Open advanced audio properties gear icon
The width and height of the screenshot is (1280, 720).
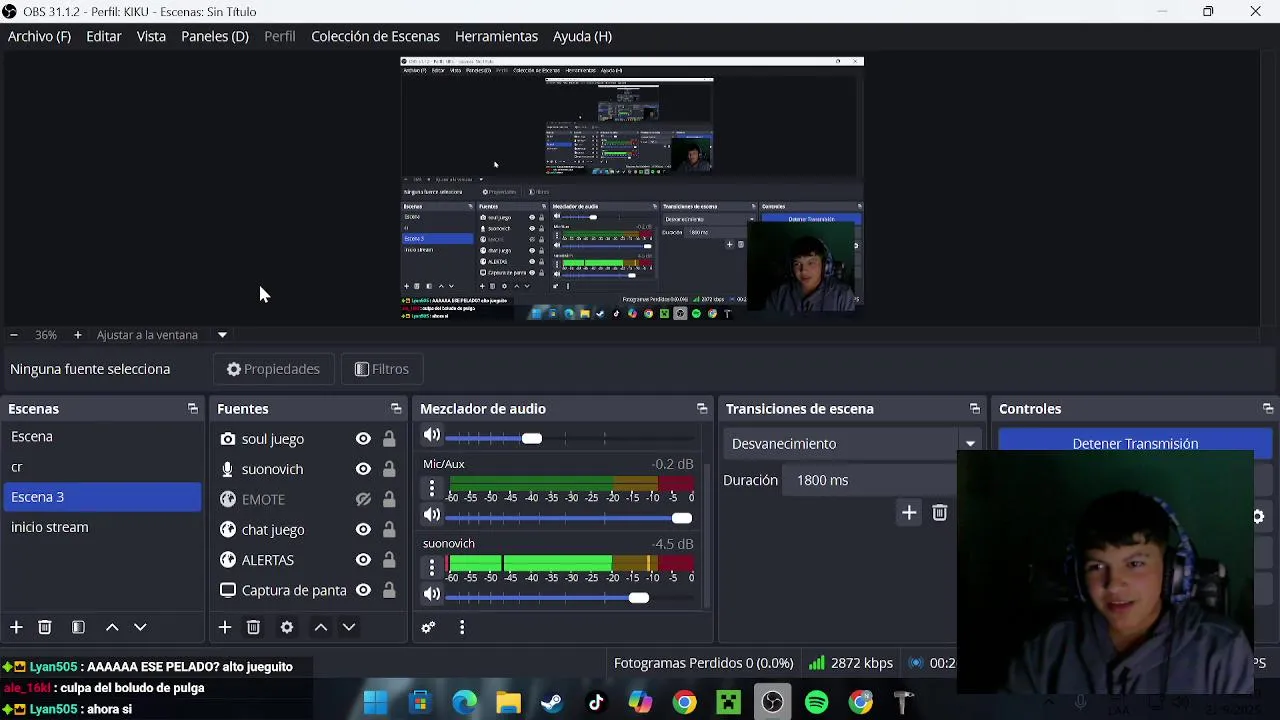428,628
